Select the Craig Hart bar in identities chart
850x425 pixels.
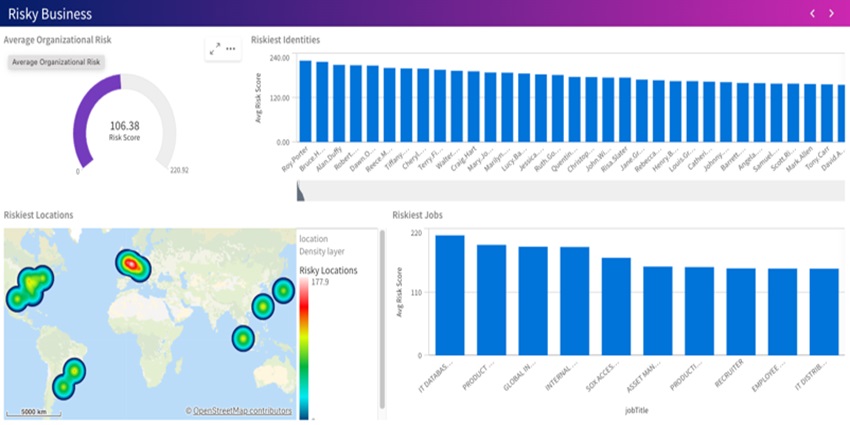(x=473, y=107)
